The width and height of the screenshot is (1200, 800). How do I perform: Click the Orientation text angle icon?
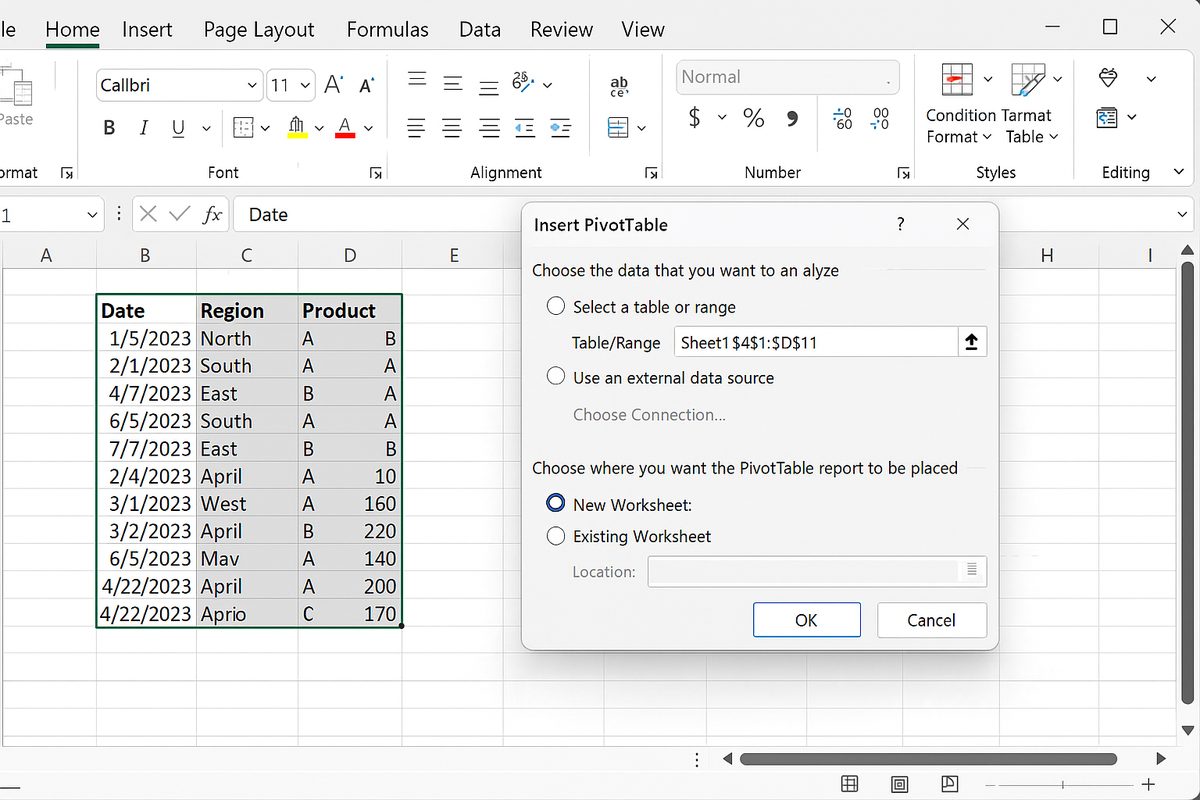coord(523,82)
